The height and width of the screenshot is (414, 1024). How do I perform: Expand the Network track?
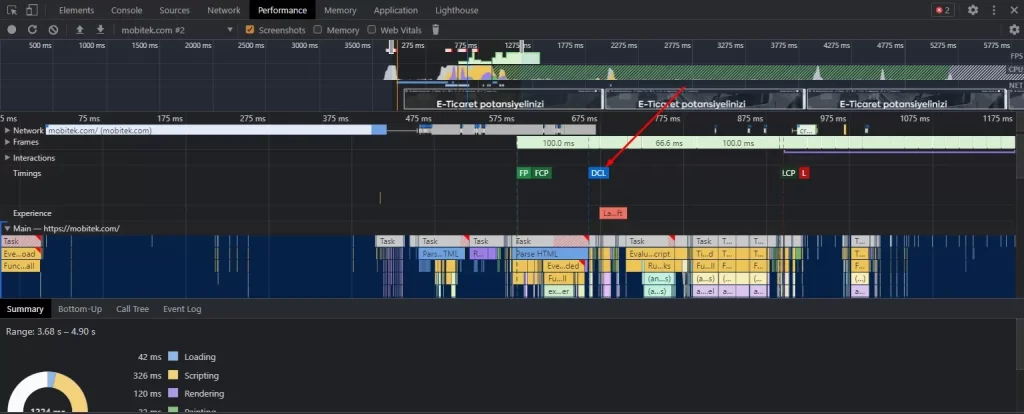click(x=8, y=130)
